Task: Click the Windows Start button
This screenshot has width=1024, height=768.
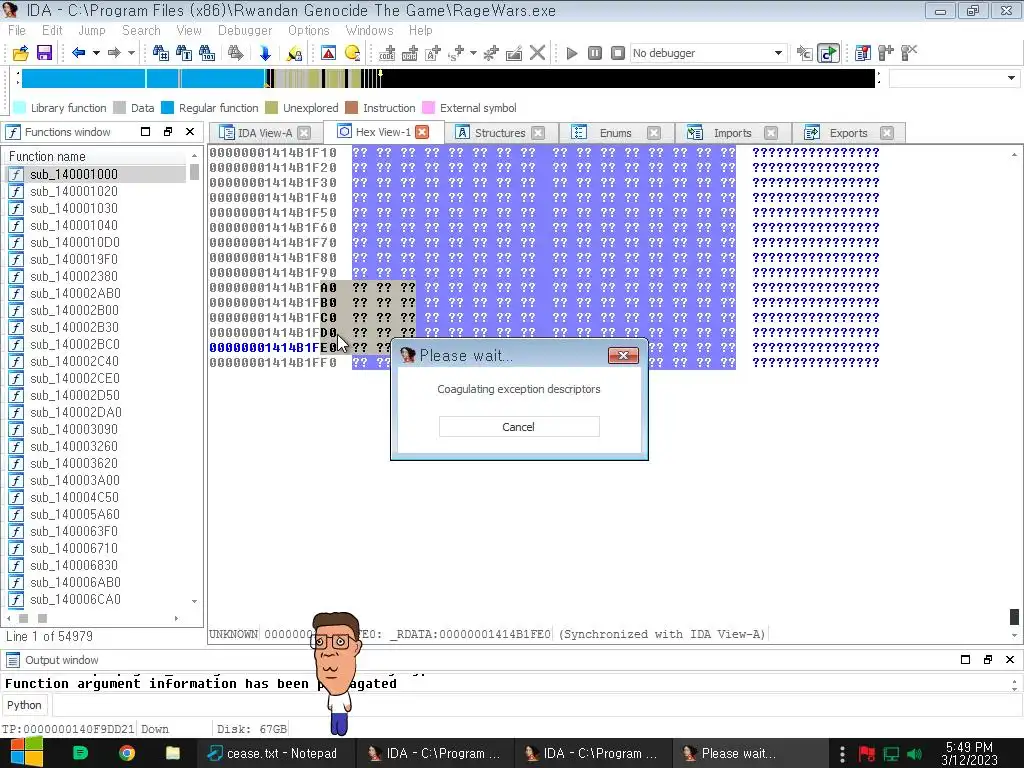Action: point(26,753)
